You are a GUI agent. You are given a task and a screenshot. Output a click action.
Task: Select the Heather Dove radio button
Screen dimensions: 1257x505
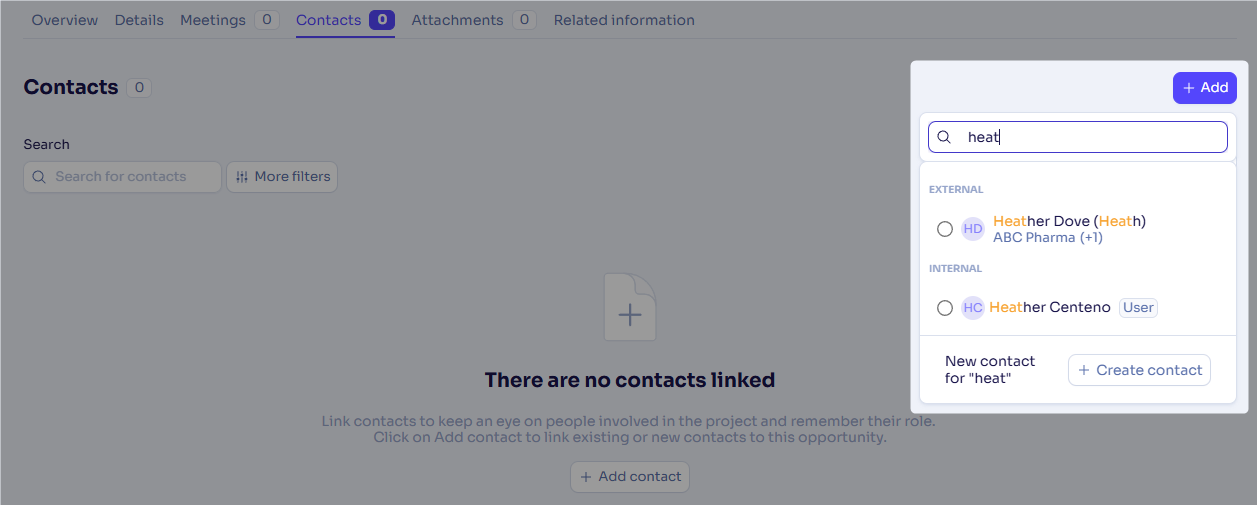tap(945, 229)
